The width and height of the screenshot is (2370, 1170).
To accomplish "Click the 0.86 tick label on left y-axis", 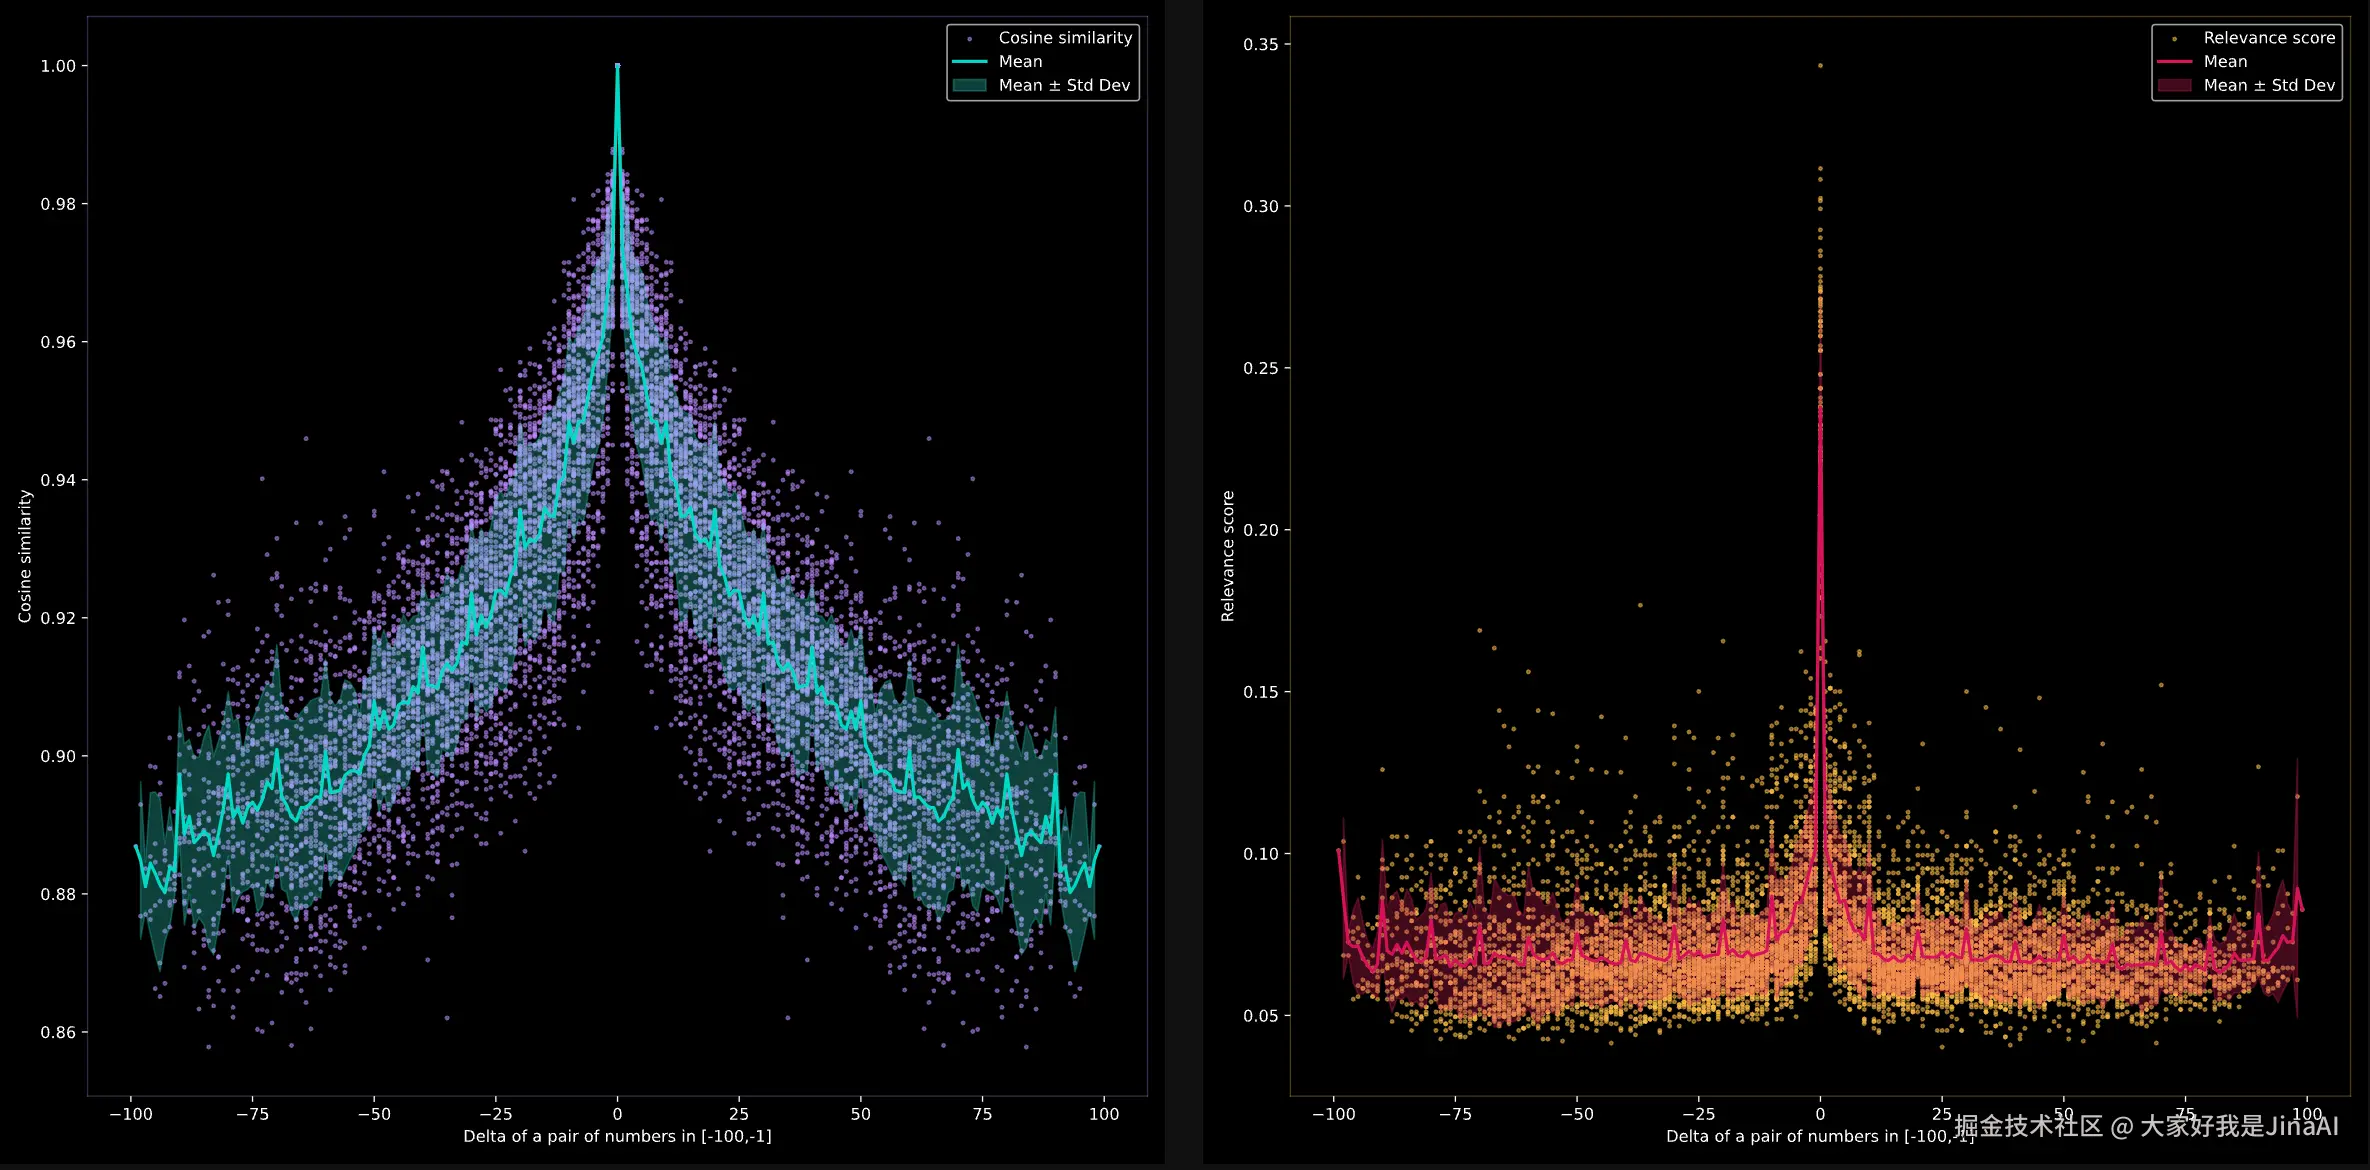I will (x=58, y=1032).
